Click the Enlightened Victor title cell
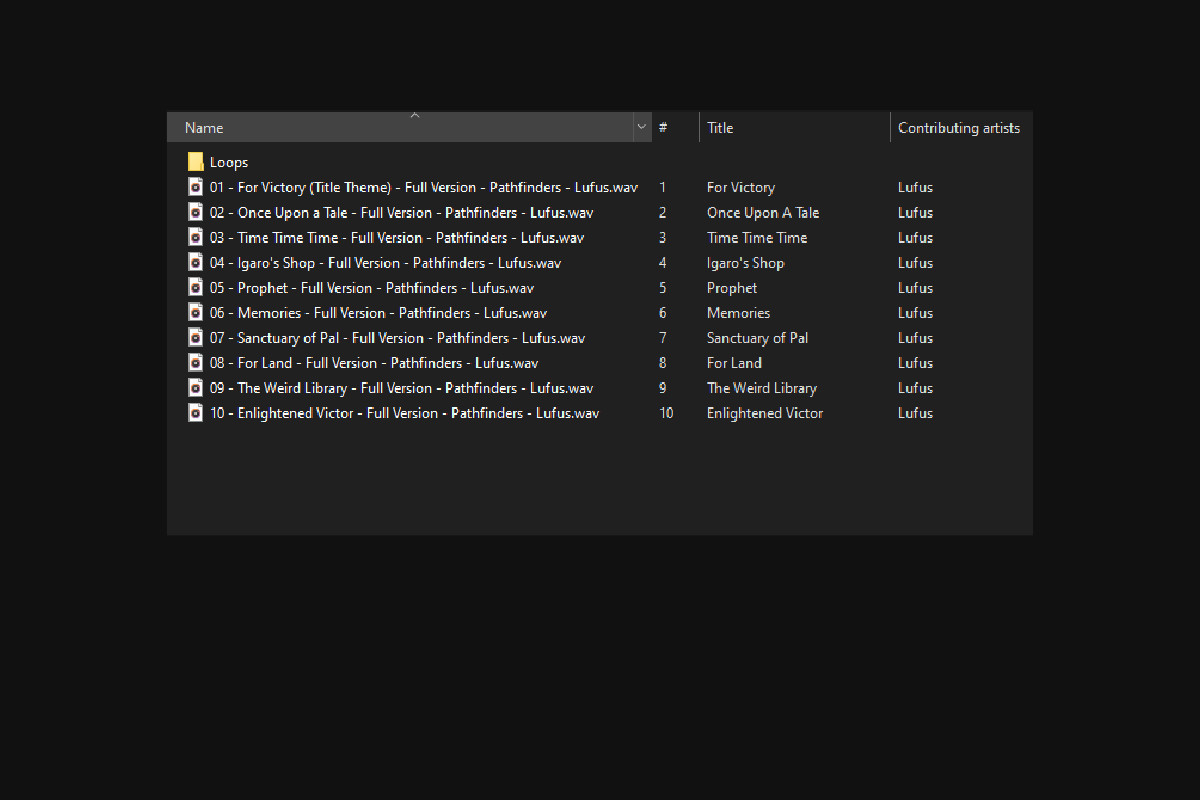Screen dimensions: 1200x800 click(764, 413)
